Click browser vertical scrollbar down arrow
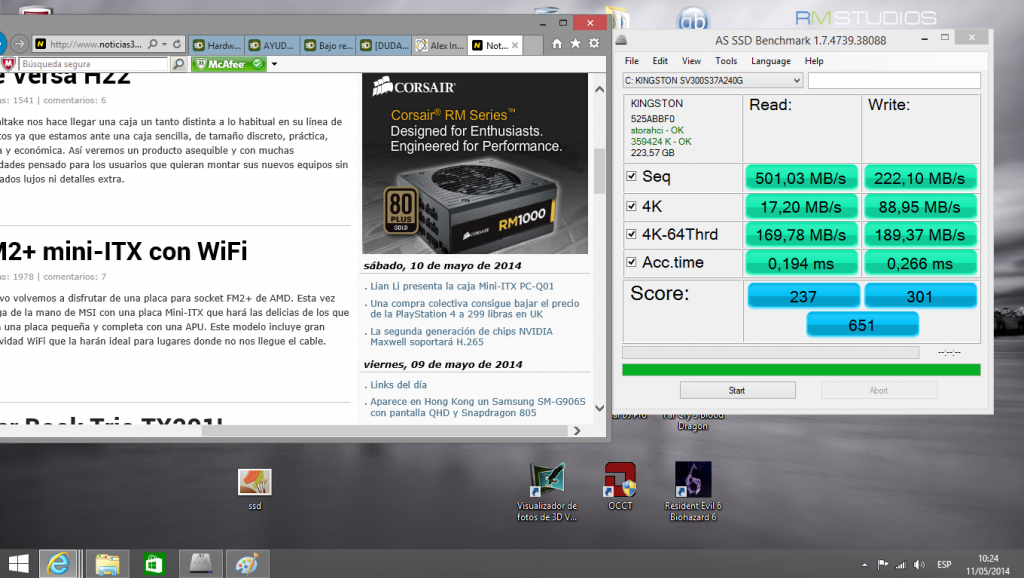The image size is (1024, 578). (600, 408)
